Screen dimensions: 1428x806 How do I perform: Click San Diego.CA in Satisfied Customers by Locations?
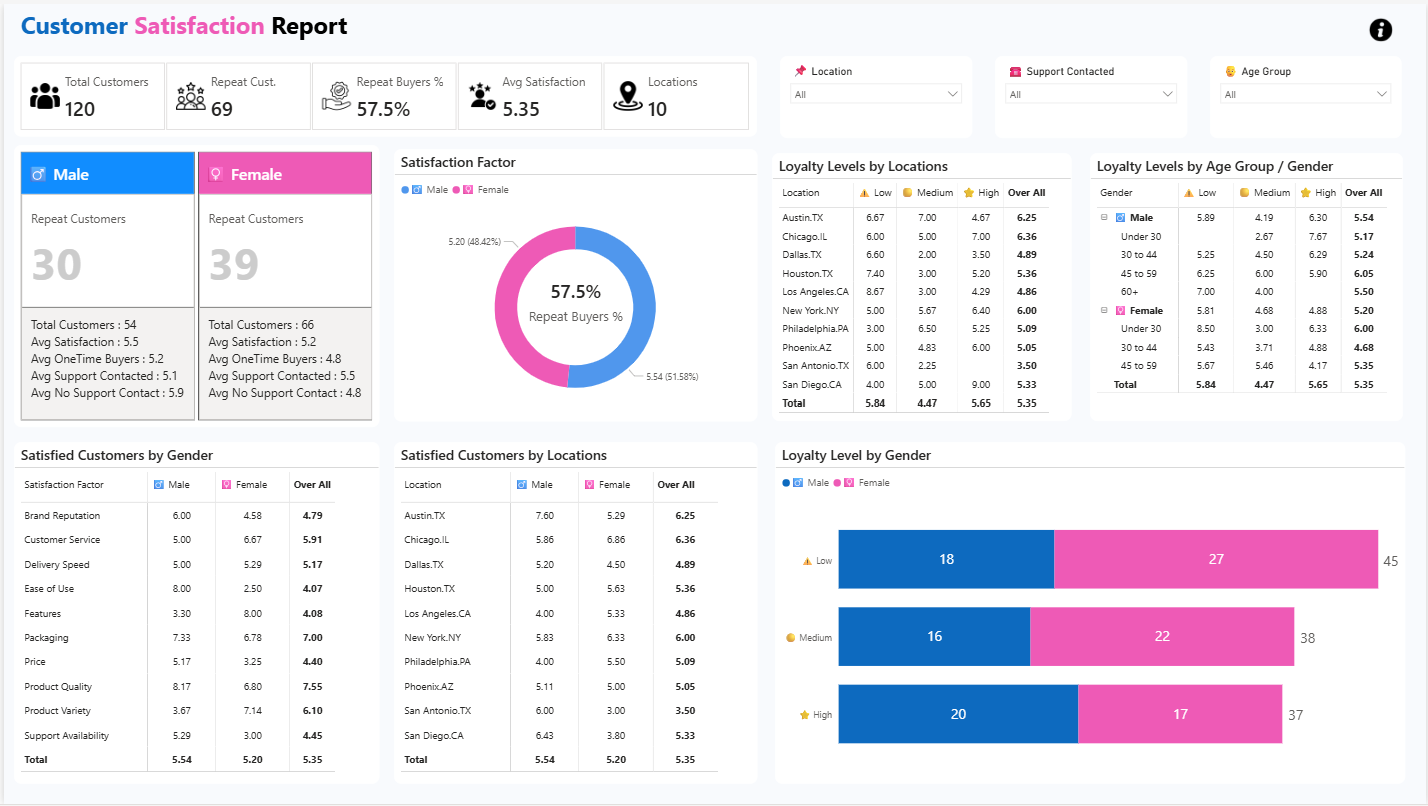pos(559,736)
